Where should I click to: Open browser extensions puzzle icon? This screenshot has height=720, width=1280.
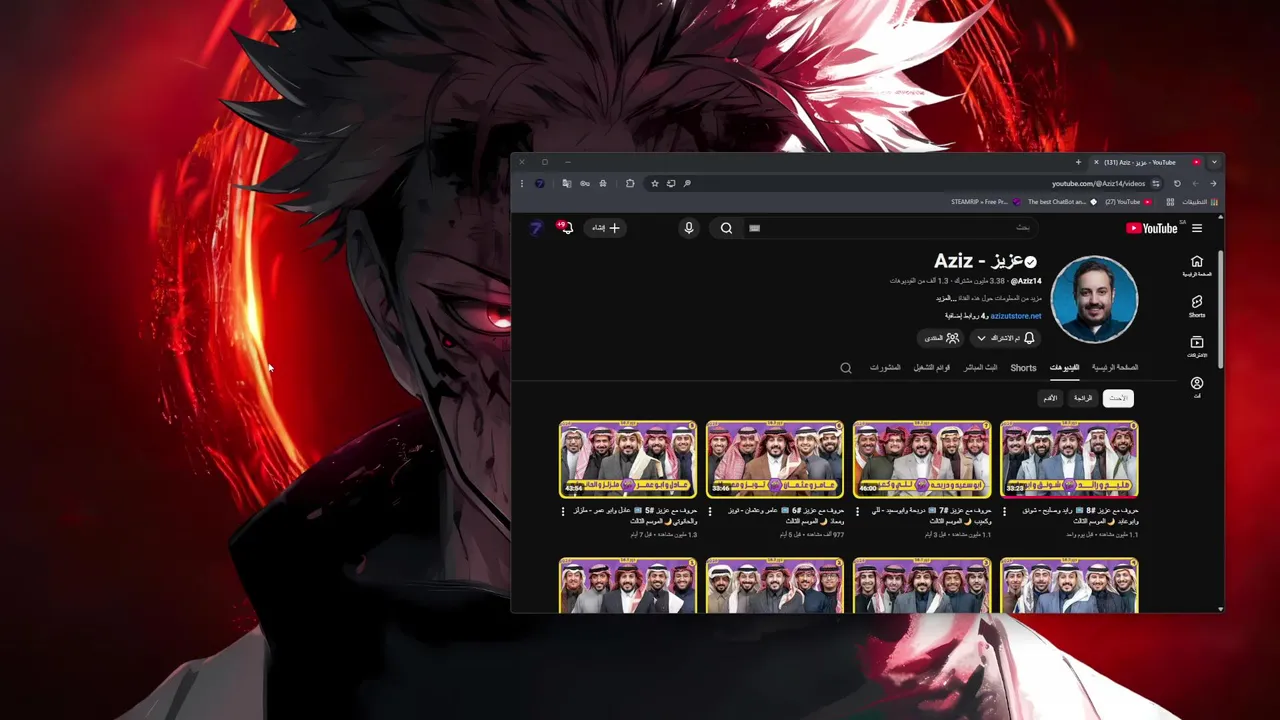pos(630,183)
